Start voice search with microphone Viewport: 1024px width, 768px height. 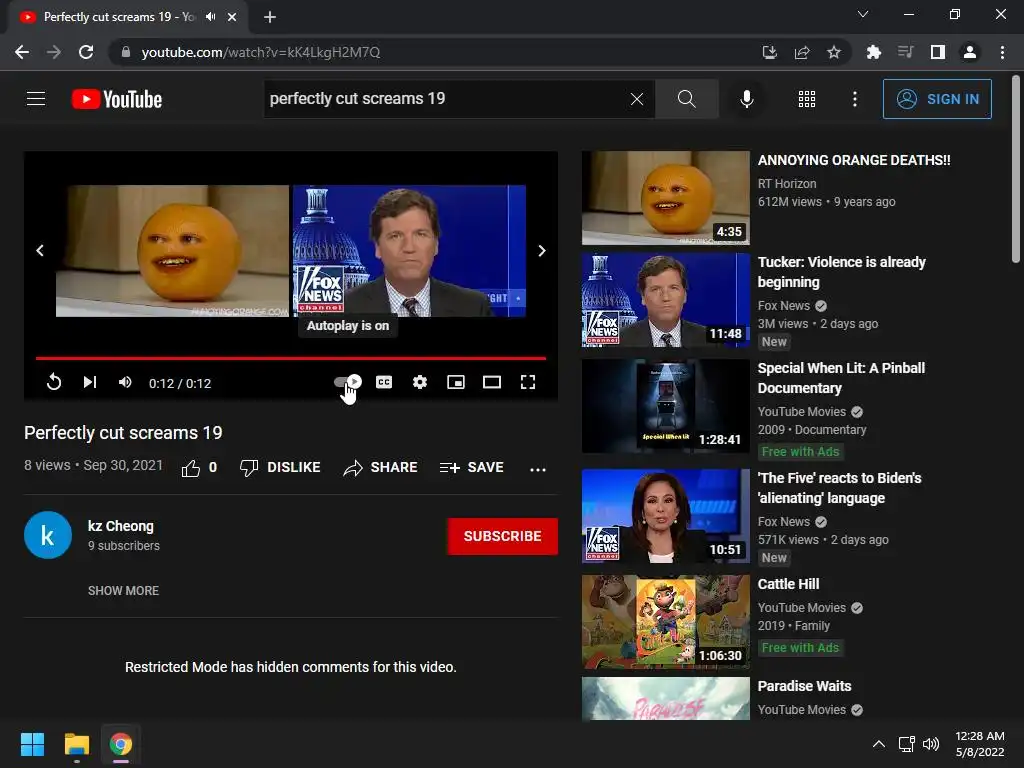click(746, 99)
